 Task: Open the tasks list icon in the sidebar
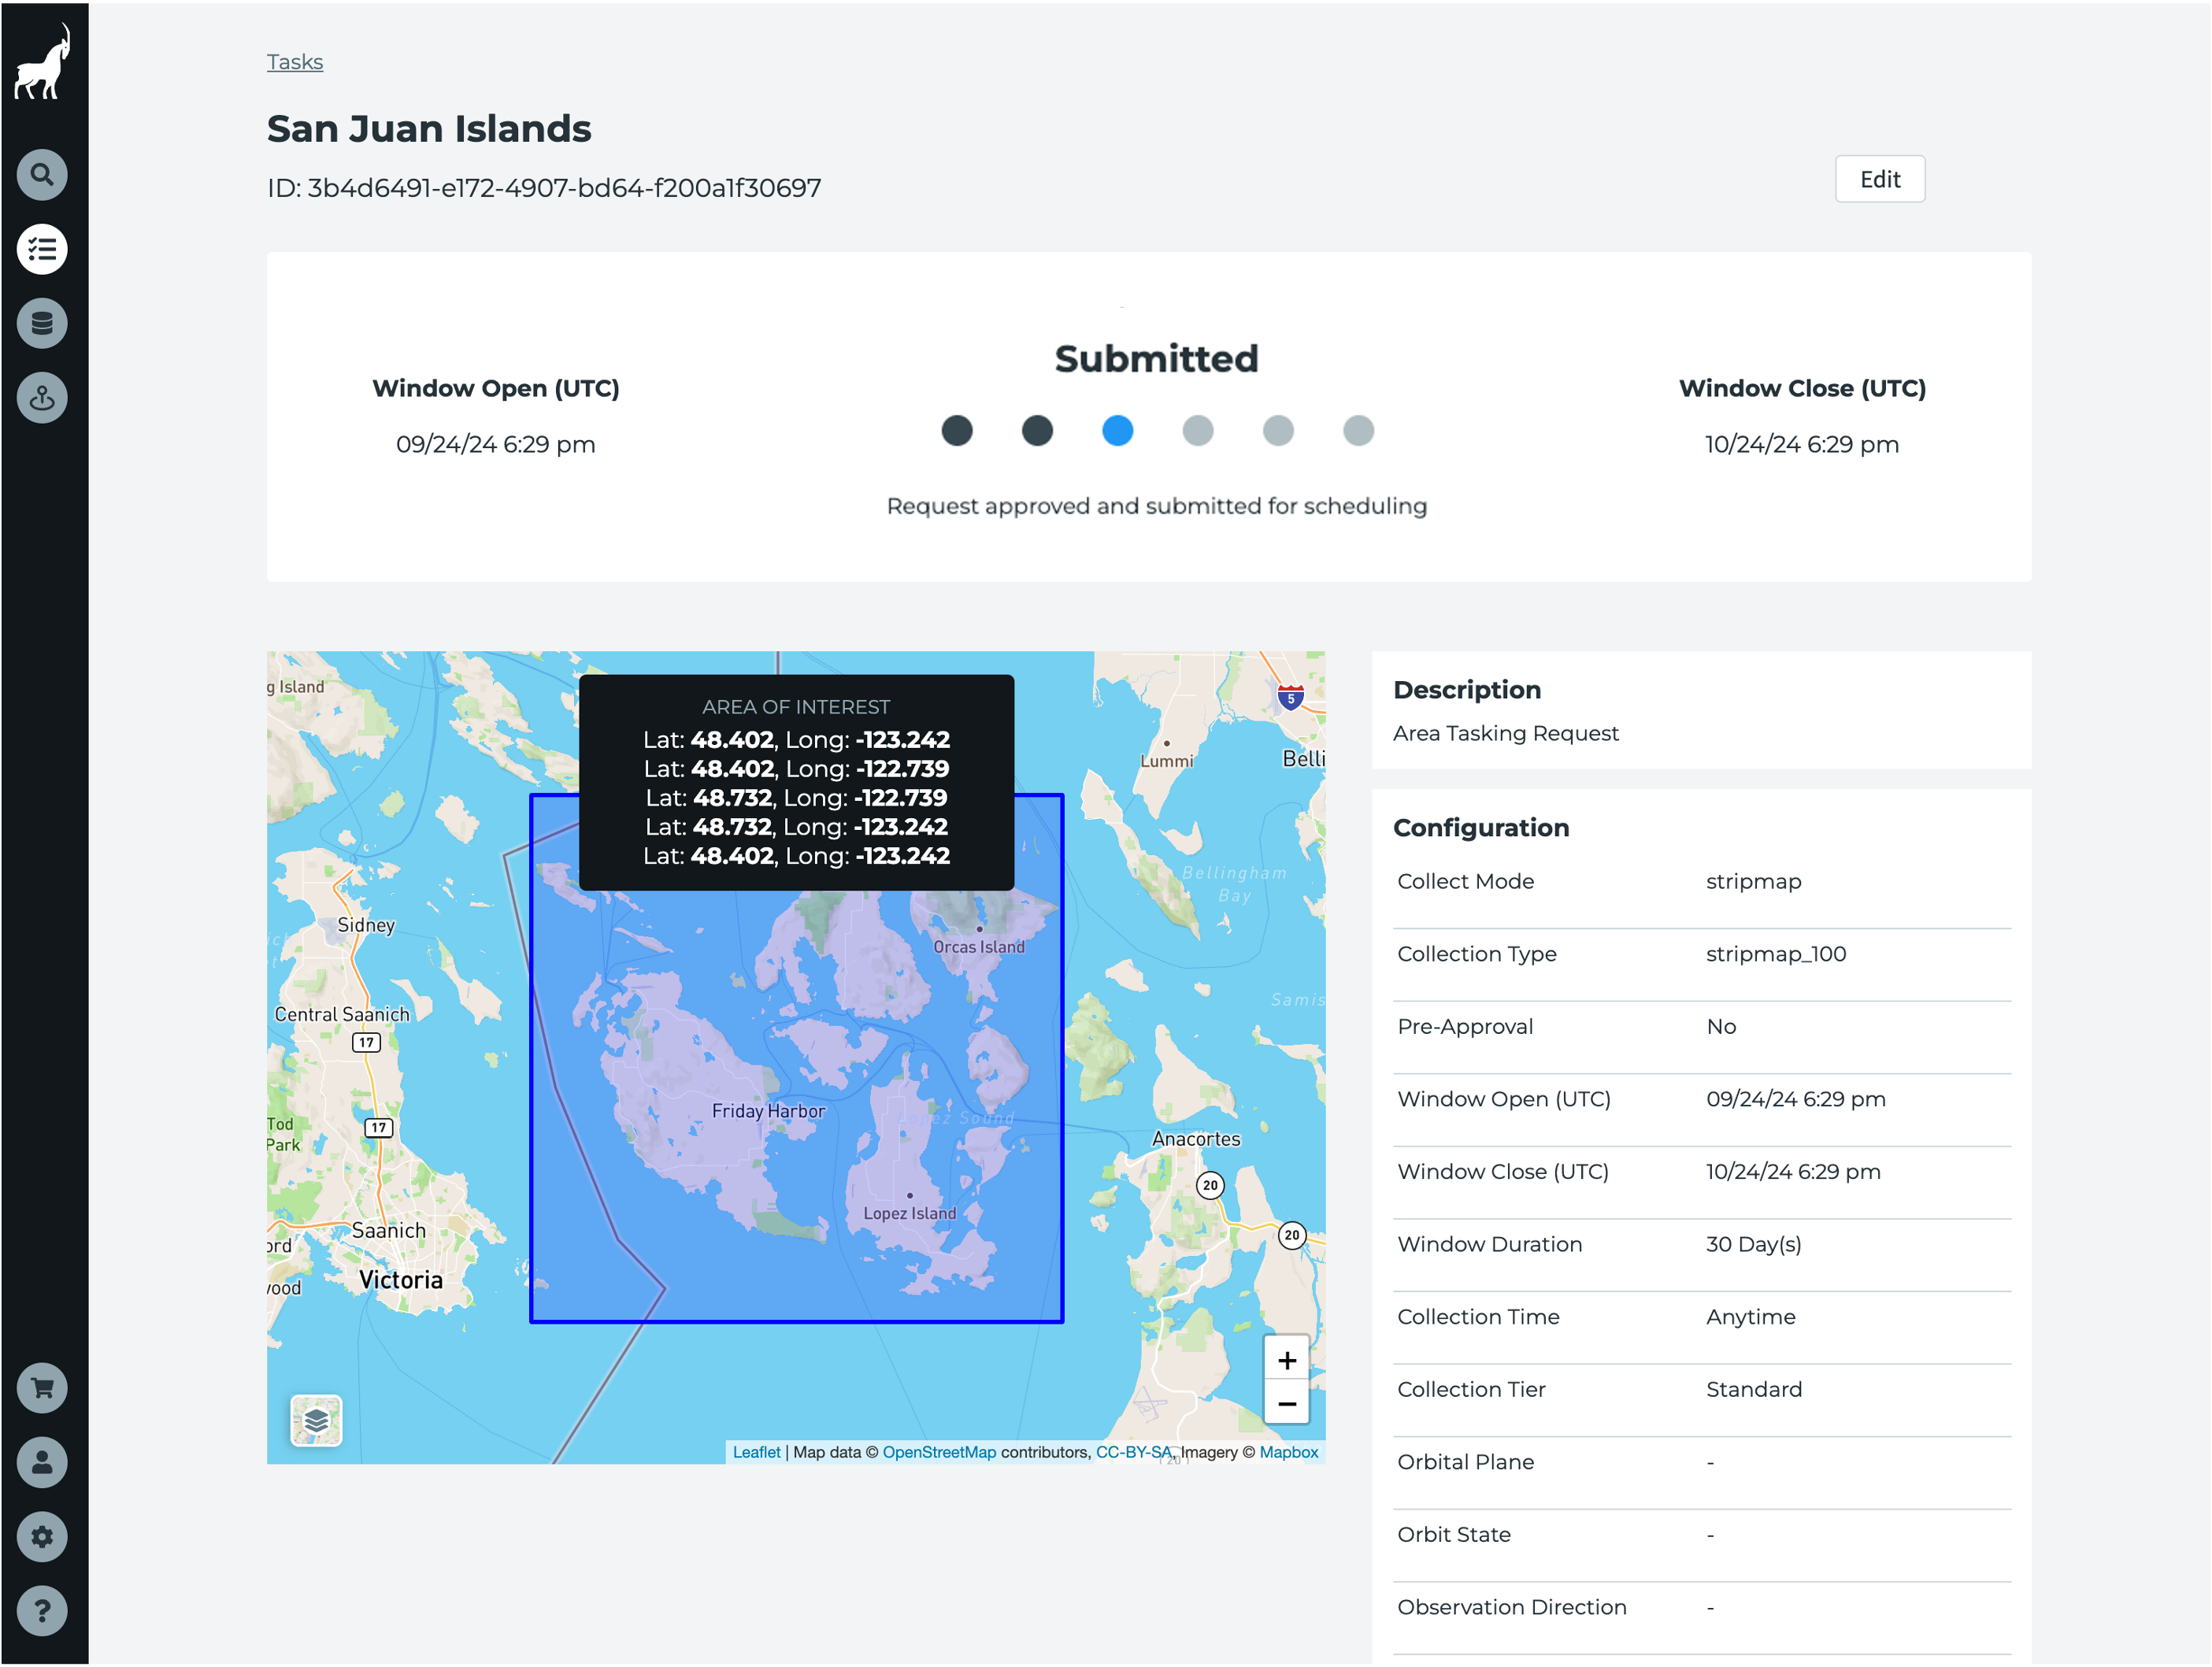(x=42, y=249)
